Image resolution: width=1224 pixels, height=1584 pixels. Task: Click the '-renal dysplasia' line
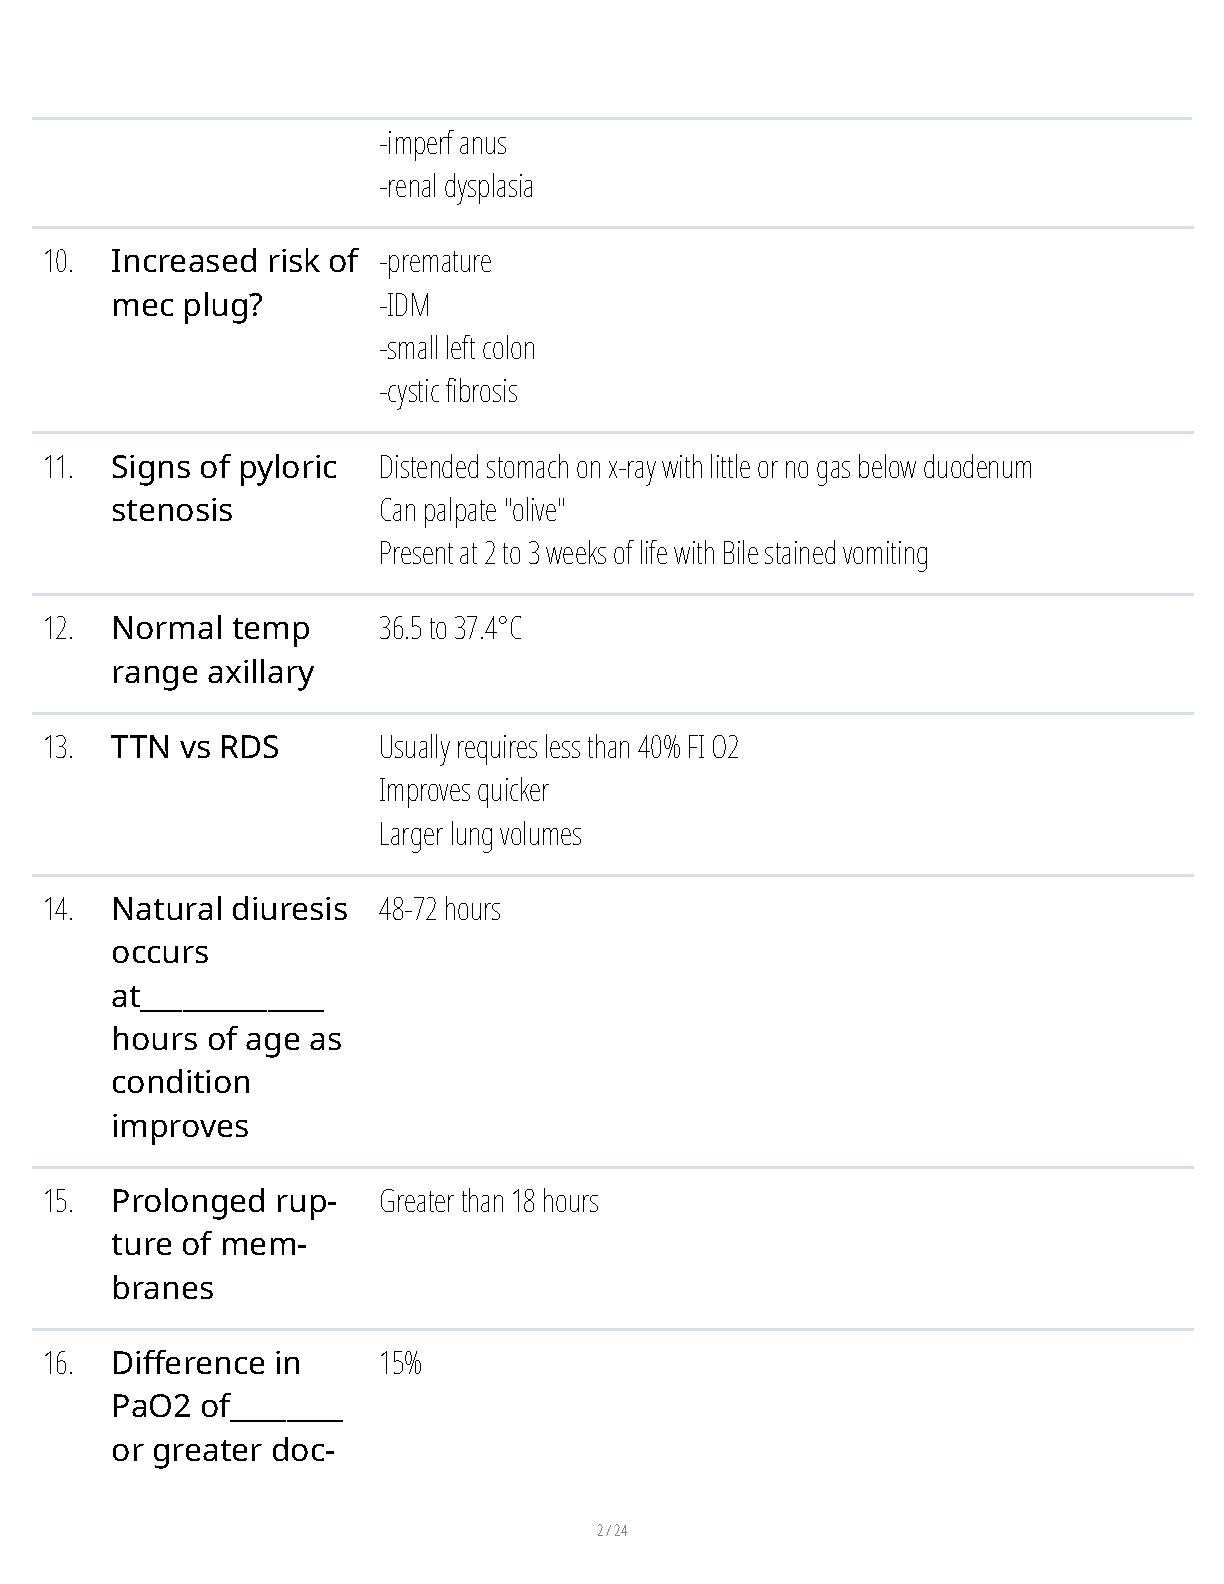point(456,186)
